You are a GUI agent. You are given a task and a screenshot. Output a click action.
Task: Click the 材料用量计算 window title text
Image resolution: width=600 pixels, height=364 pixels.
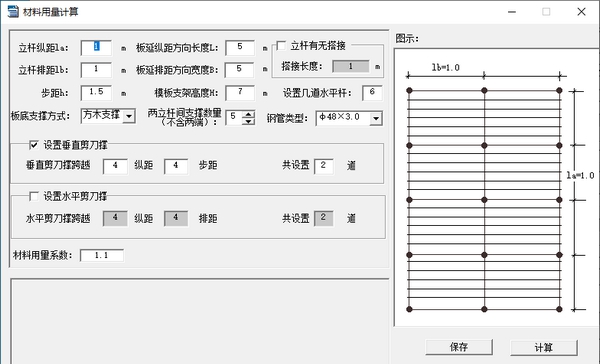tap(51, 12)
